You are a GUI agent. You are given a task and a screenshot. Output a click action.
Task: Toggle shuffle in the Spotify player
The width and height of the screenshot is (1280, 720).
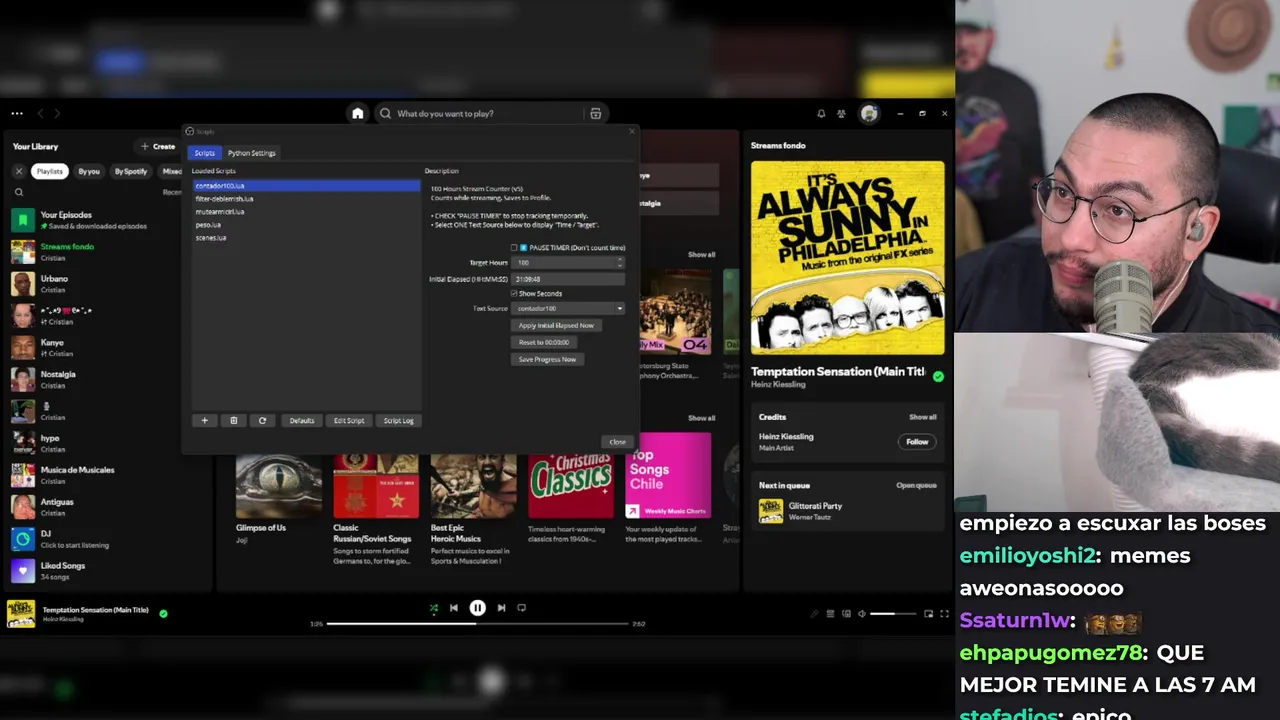pyautogui.click(x=434, y=607)
